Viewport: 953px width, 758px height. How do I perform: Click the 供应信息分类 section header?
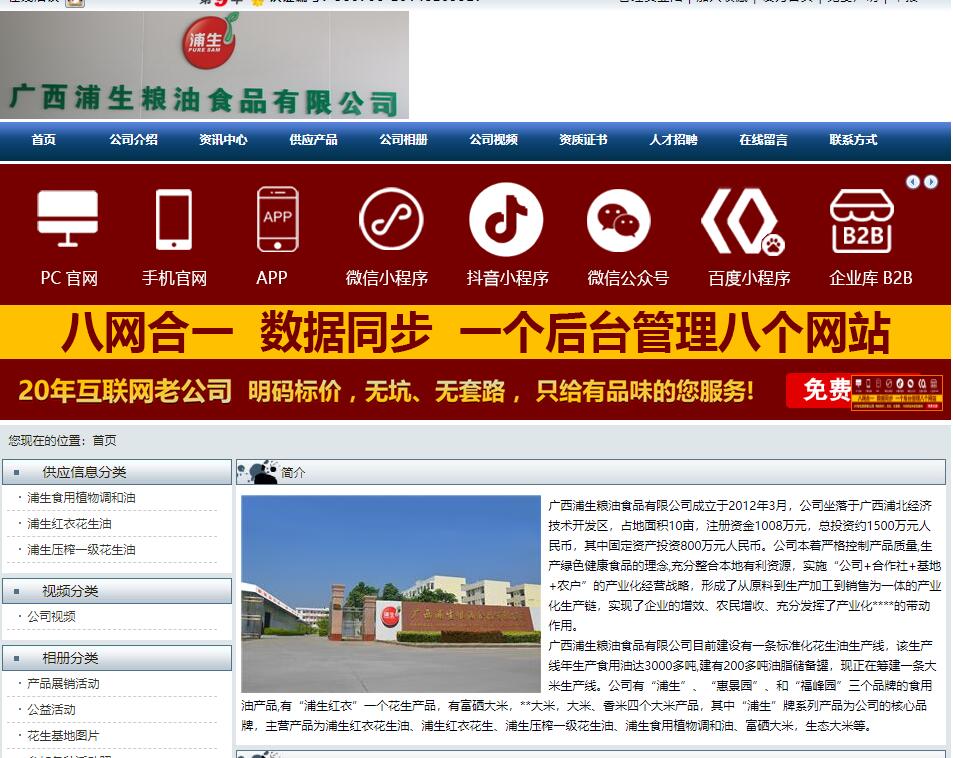click(x=117, y=472)
